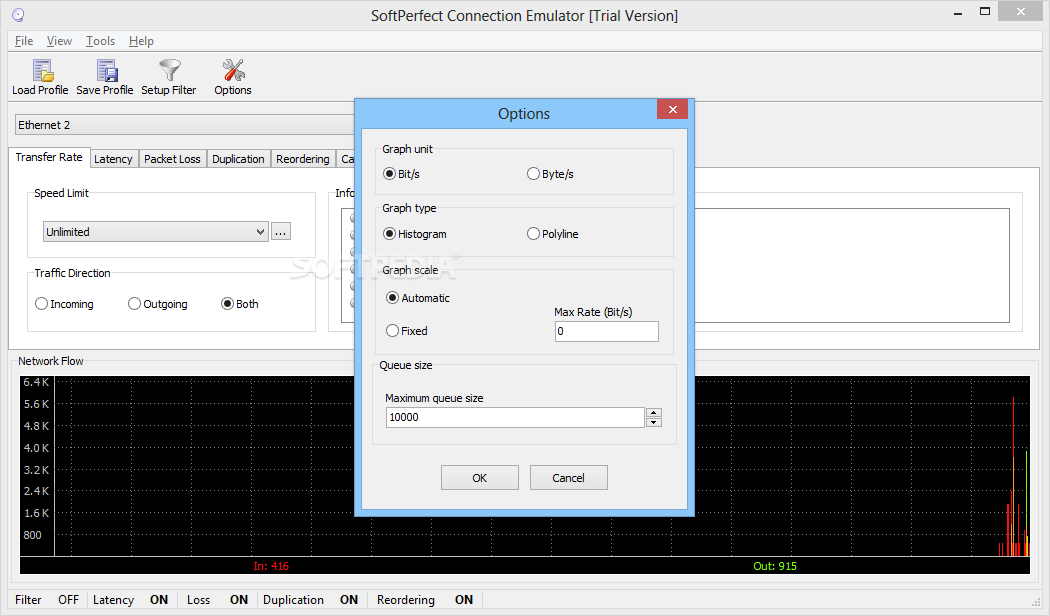Select Incoming traffic direction
1050x616 pixels.
click(x=64, y=304)
